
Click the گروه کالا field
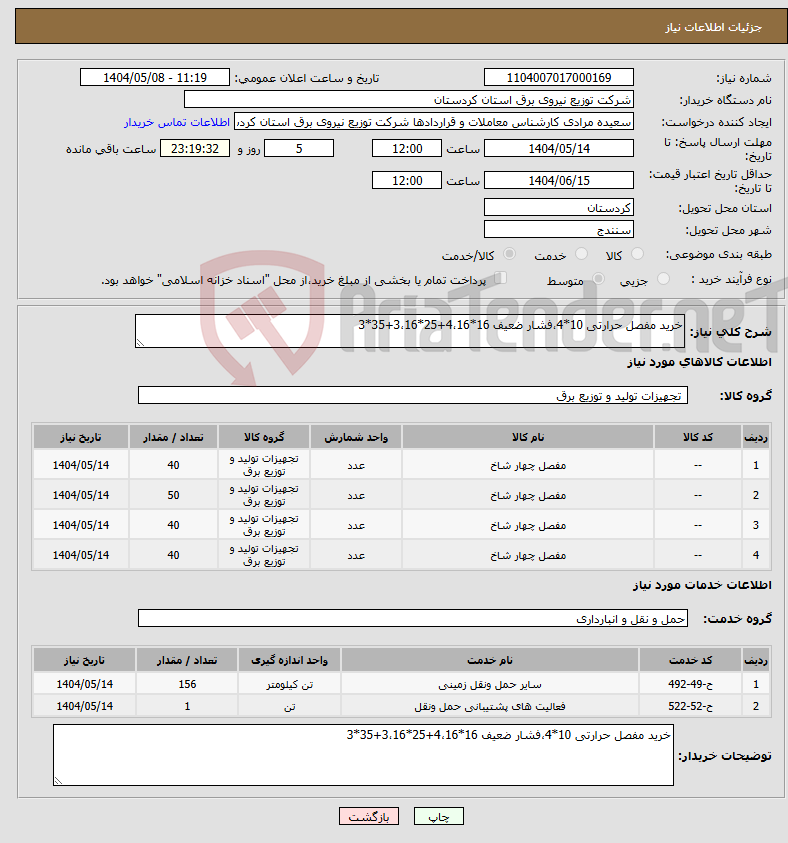pyautogui.click(x=412, y=395)
